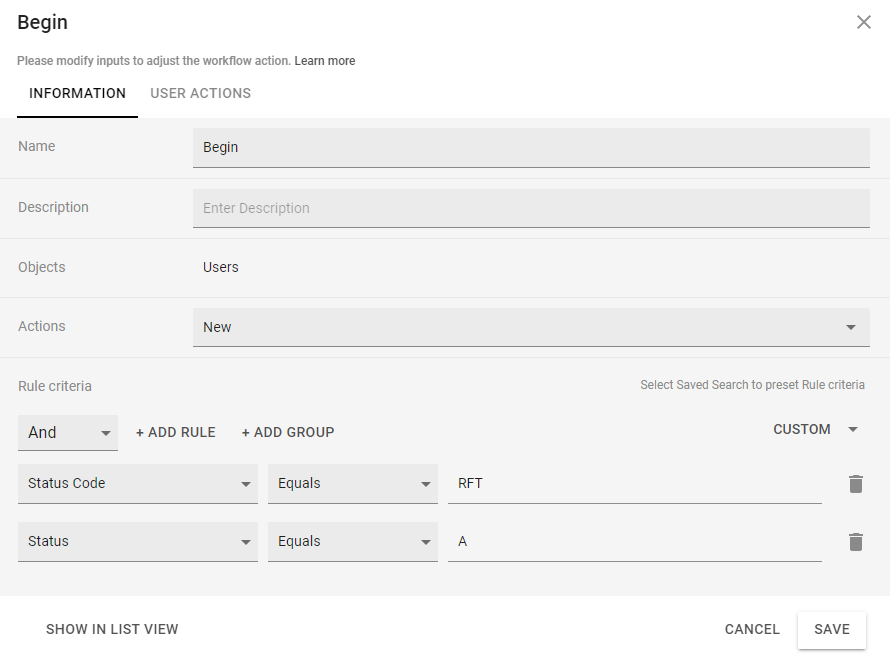Delete the Status Code rule

tap(855, 483)
